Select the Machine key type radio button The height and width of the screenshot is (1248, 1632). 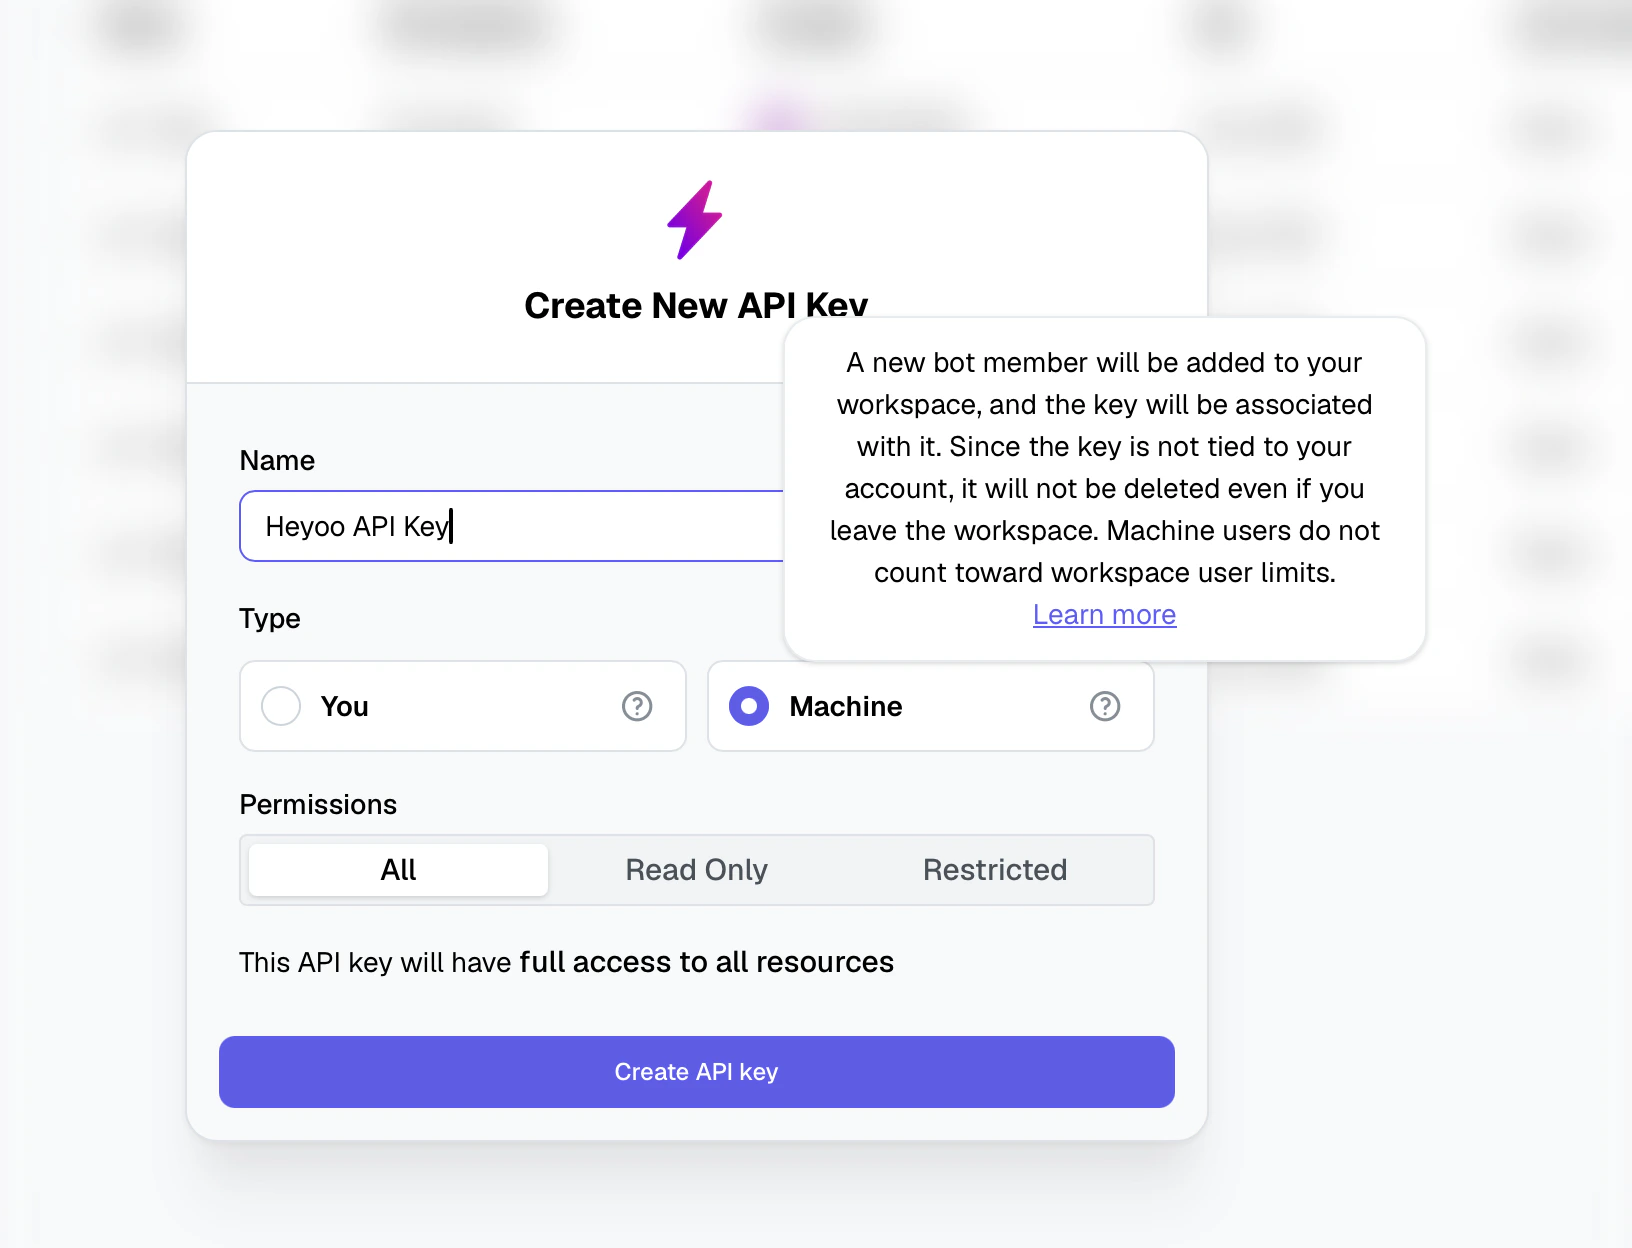click(748, 706)
